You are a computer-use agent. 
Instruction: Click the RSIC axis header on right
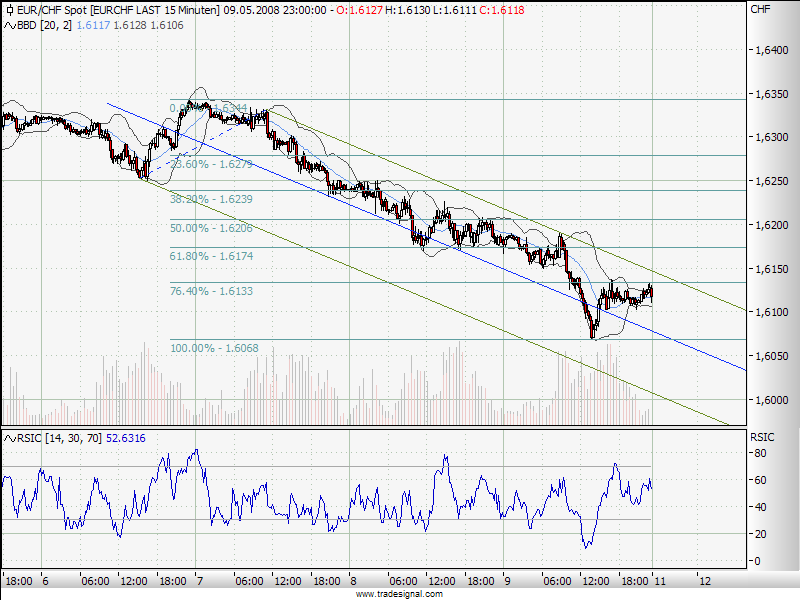(762, 437)
